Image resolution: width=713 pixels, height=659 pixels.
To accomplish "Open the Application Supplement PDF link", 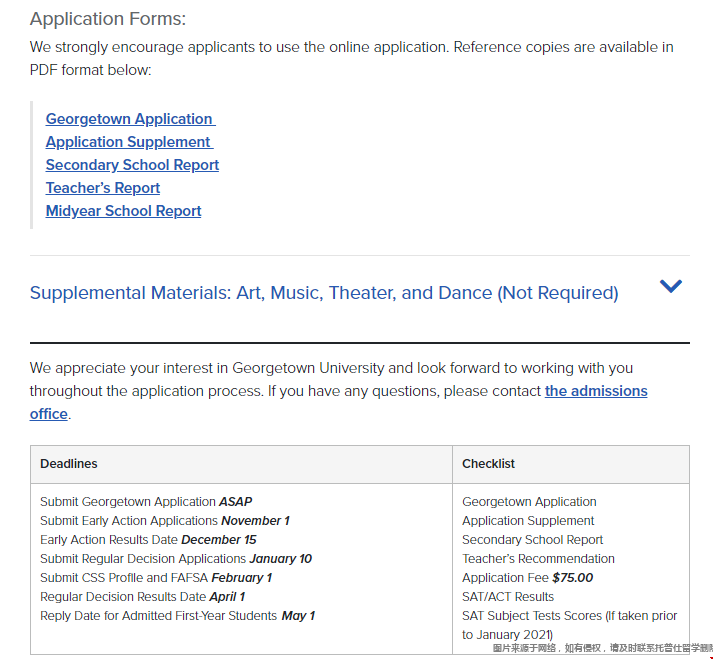I will [x=128, y=142].
